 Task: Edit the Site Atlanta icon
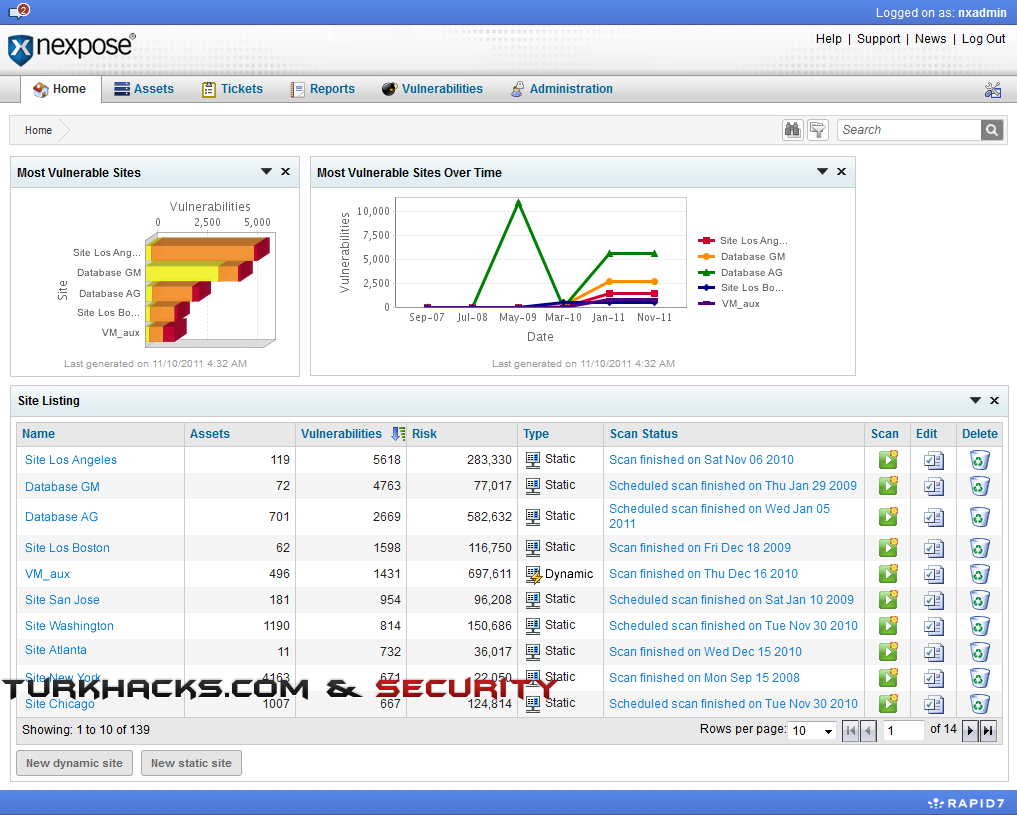coord(933,652)
